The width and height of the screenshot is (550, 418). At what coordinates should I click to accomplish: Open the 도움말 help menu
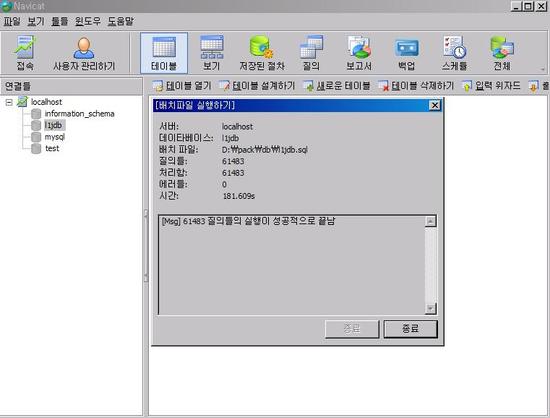tap(120, 21)
